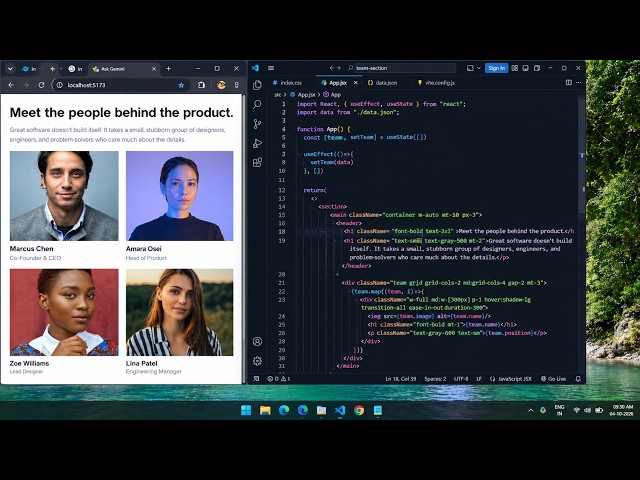Click the chat/copilot icon beside Sign In

click(470, 68)
